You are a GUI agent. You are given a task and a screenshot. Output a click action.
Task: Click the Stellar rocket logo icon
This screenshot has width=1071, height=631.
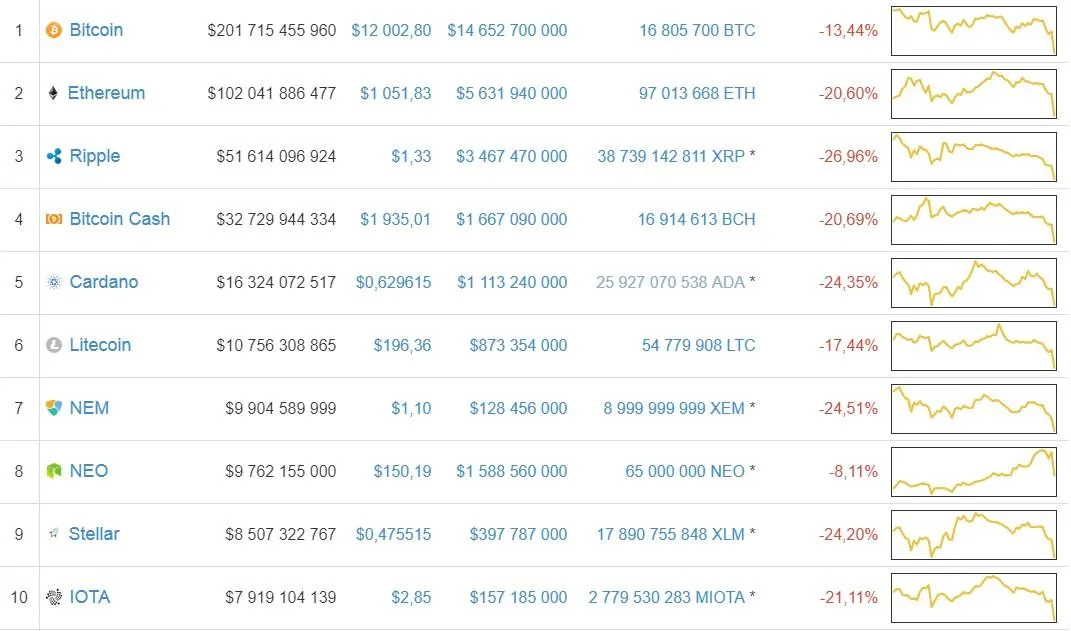click(x=54, y=534)
